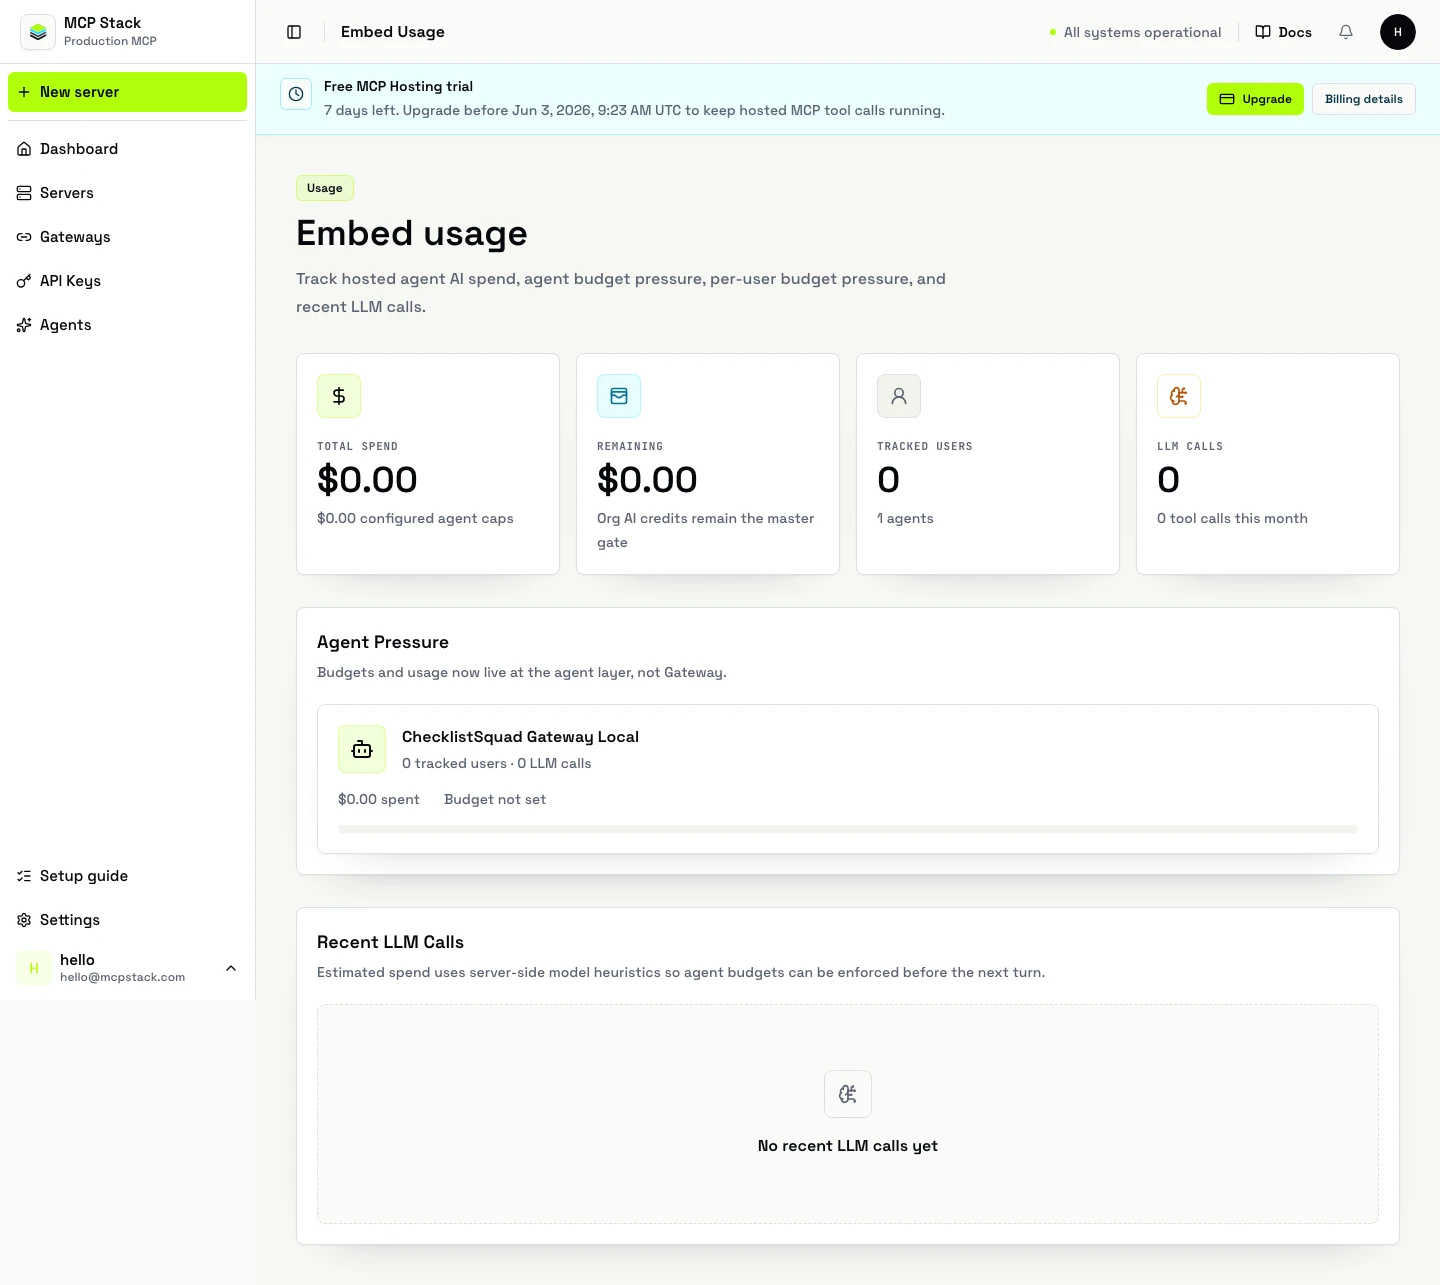Click the Gateways link icon
Viewport: 1440px width, 1285px height.
(24, 237)
